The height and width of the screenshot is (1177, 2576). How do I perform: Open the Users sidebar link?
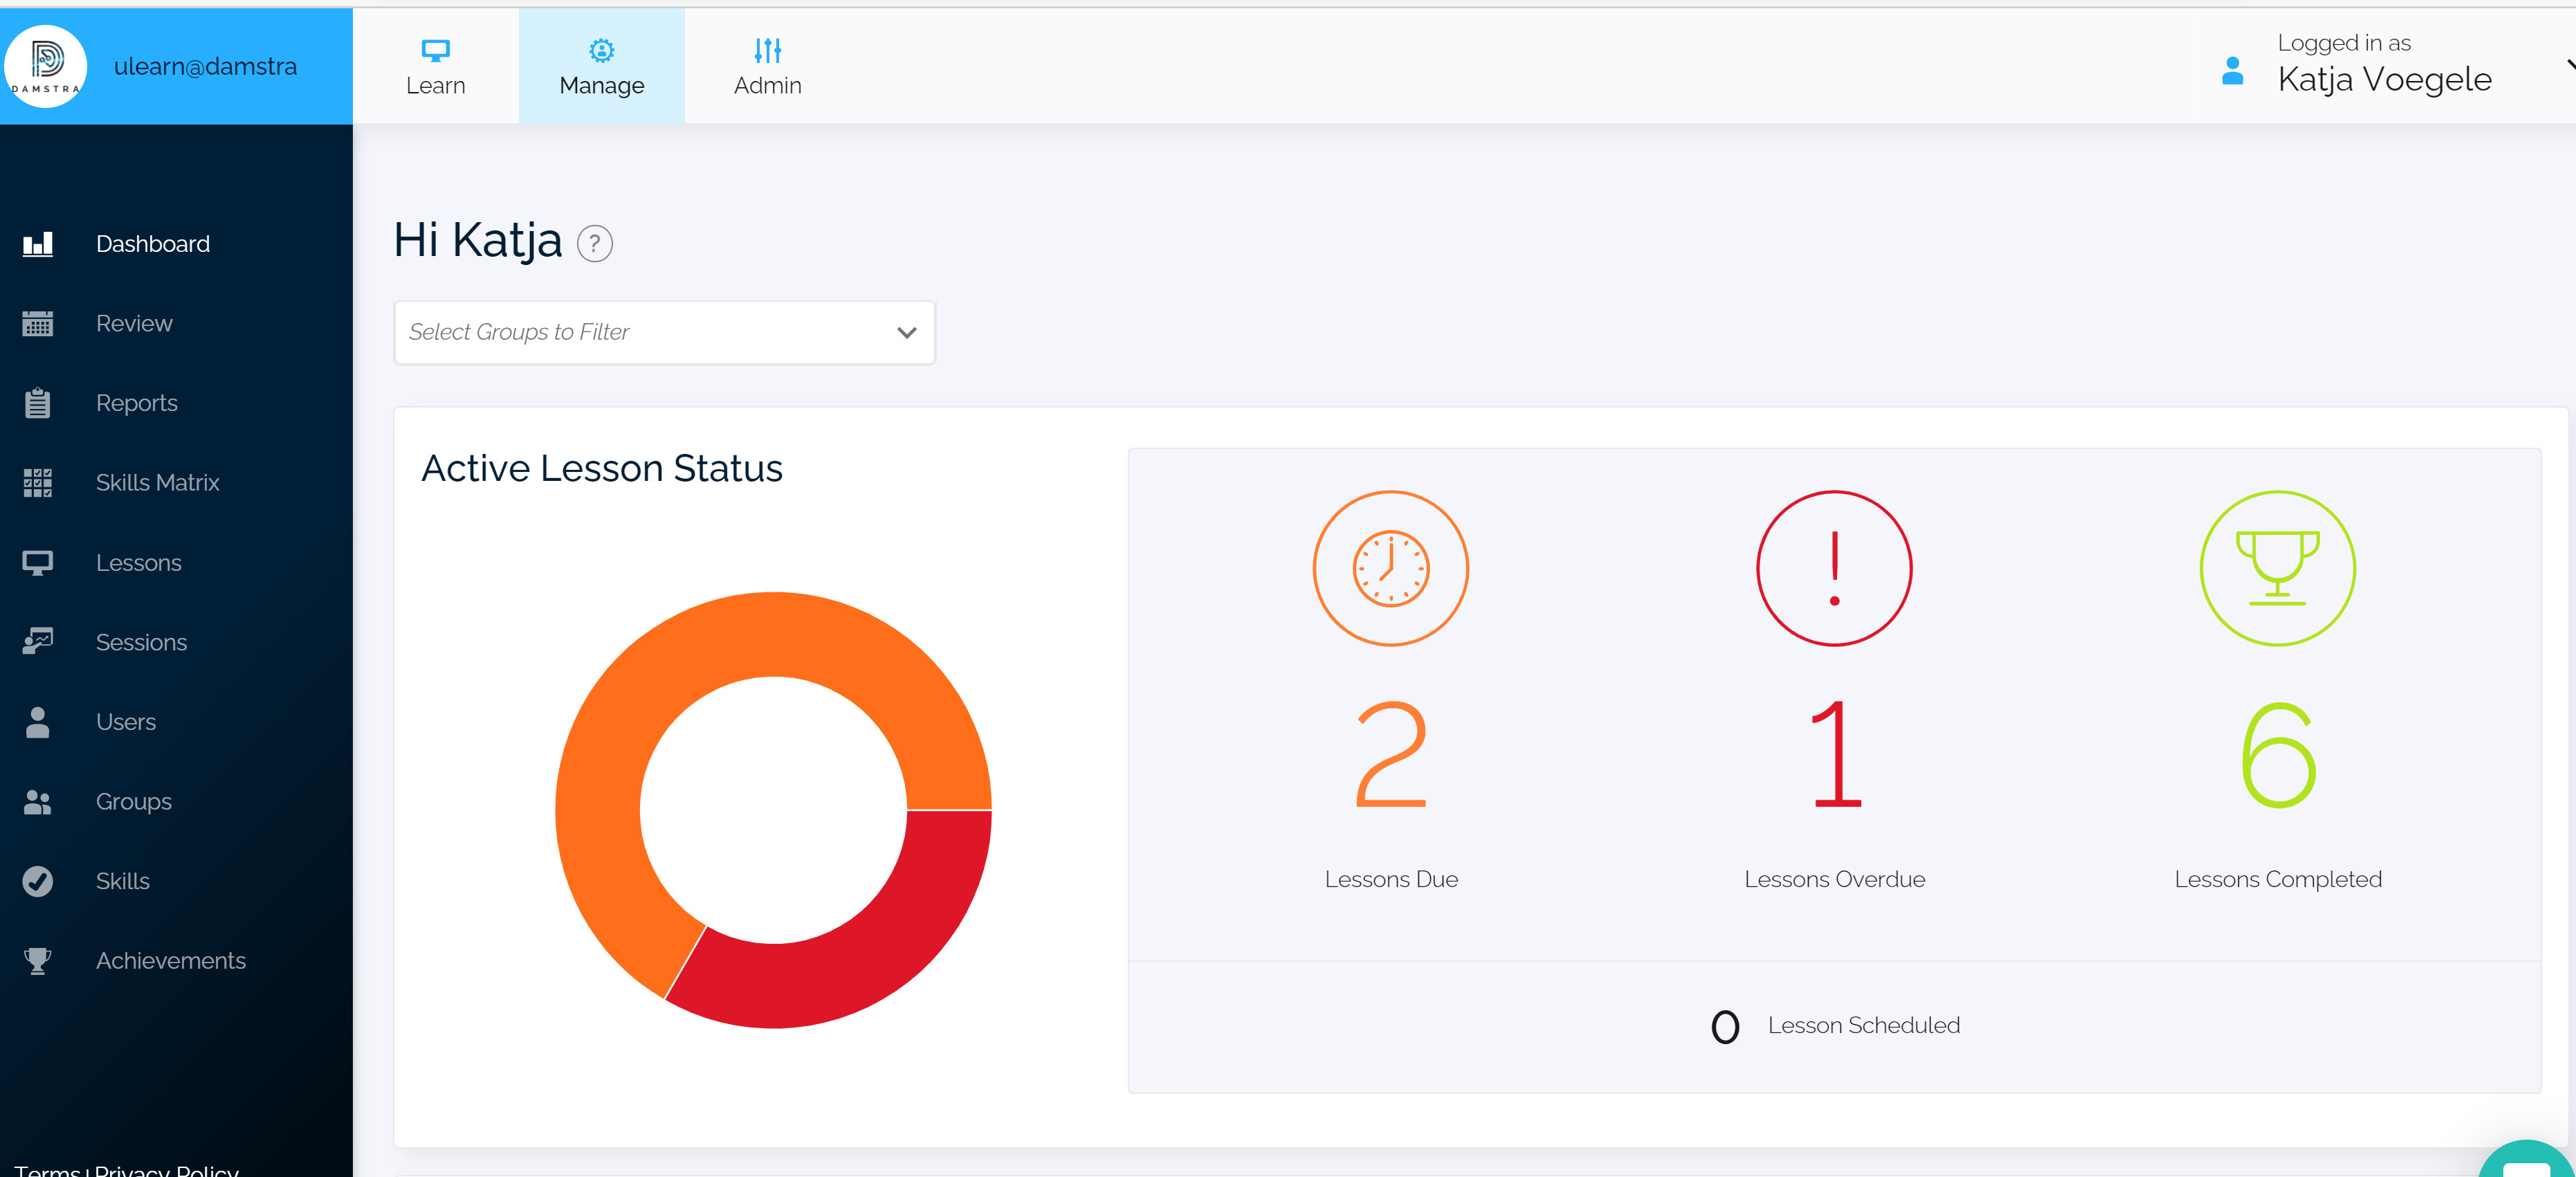pos(126,722)
